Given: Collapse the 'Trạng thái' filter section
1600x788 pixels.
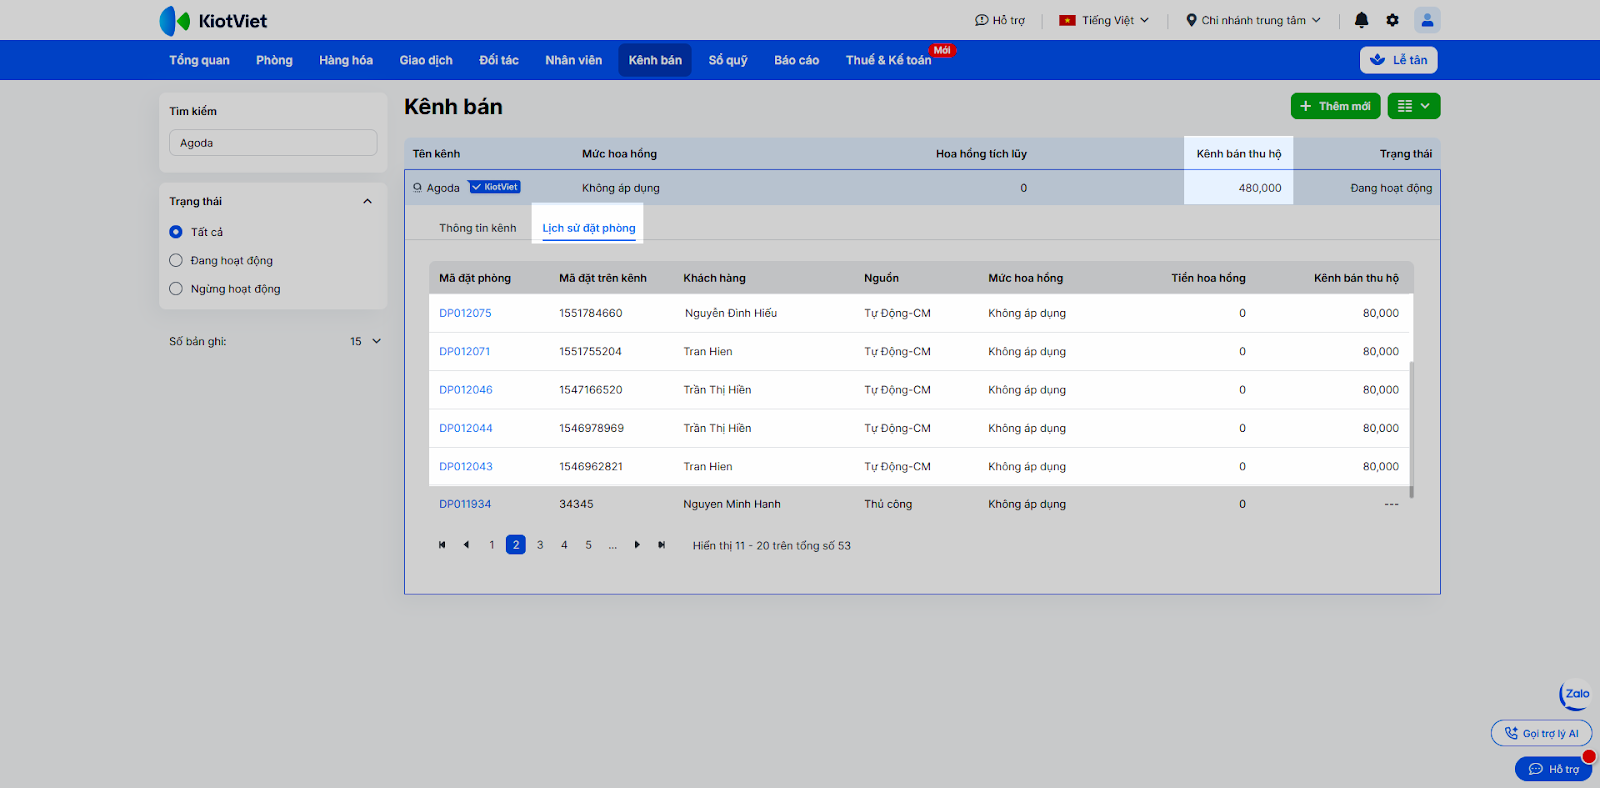Looking at the screenshot, I should point(367,202).
